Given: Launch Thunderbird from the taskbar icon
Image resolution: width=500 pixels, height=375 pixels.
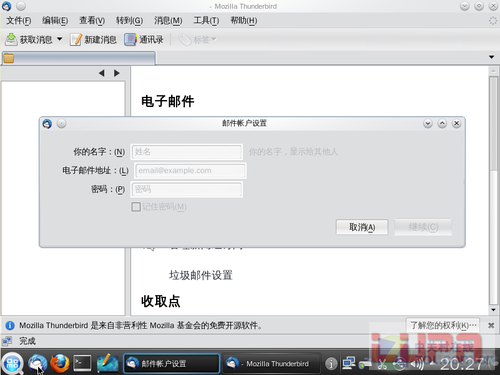Looking at the screenshot, I should (x=37, y=363).
